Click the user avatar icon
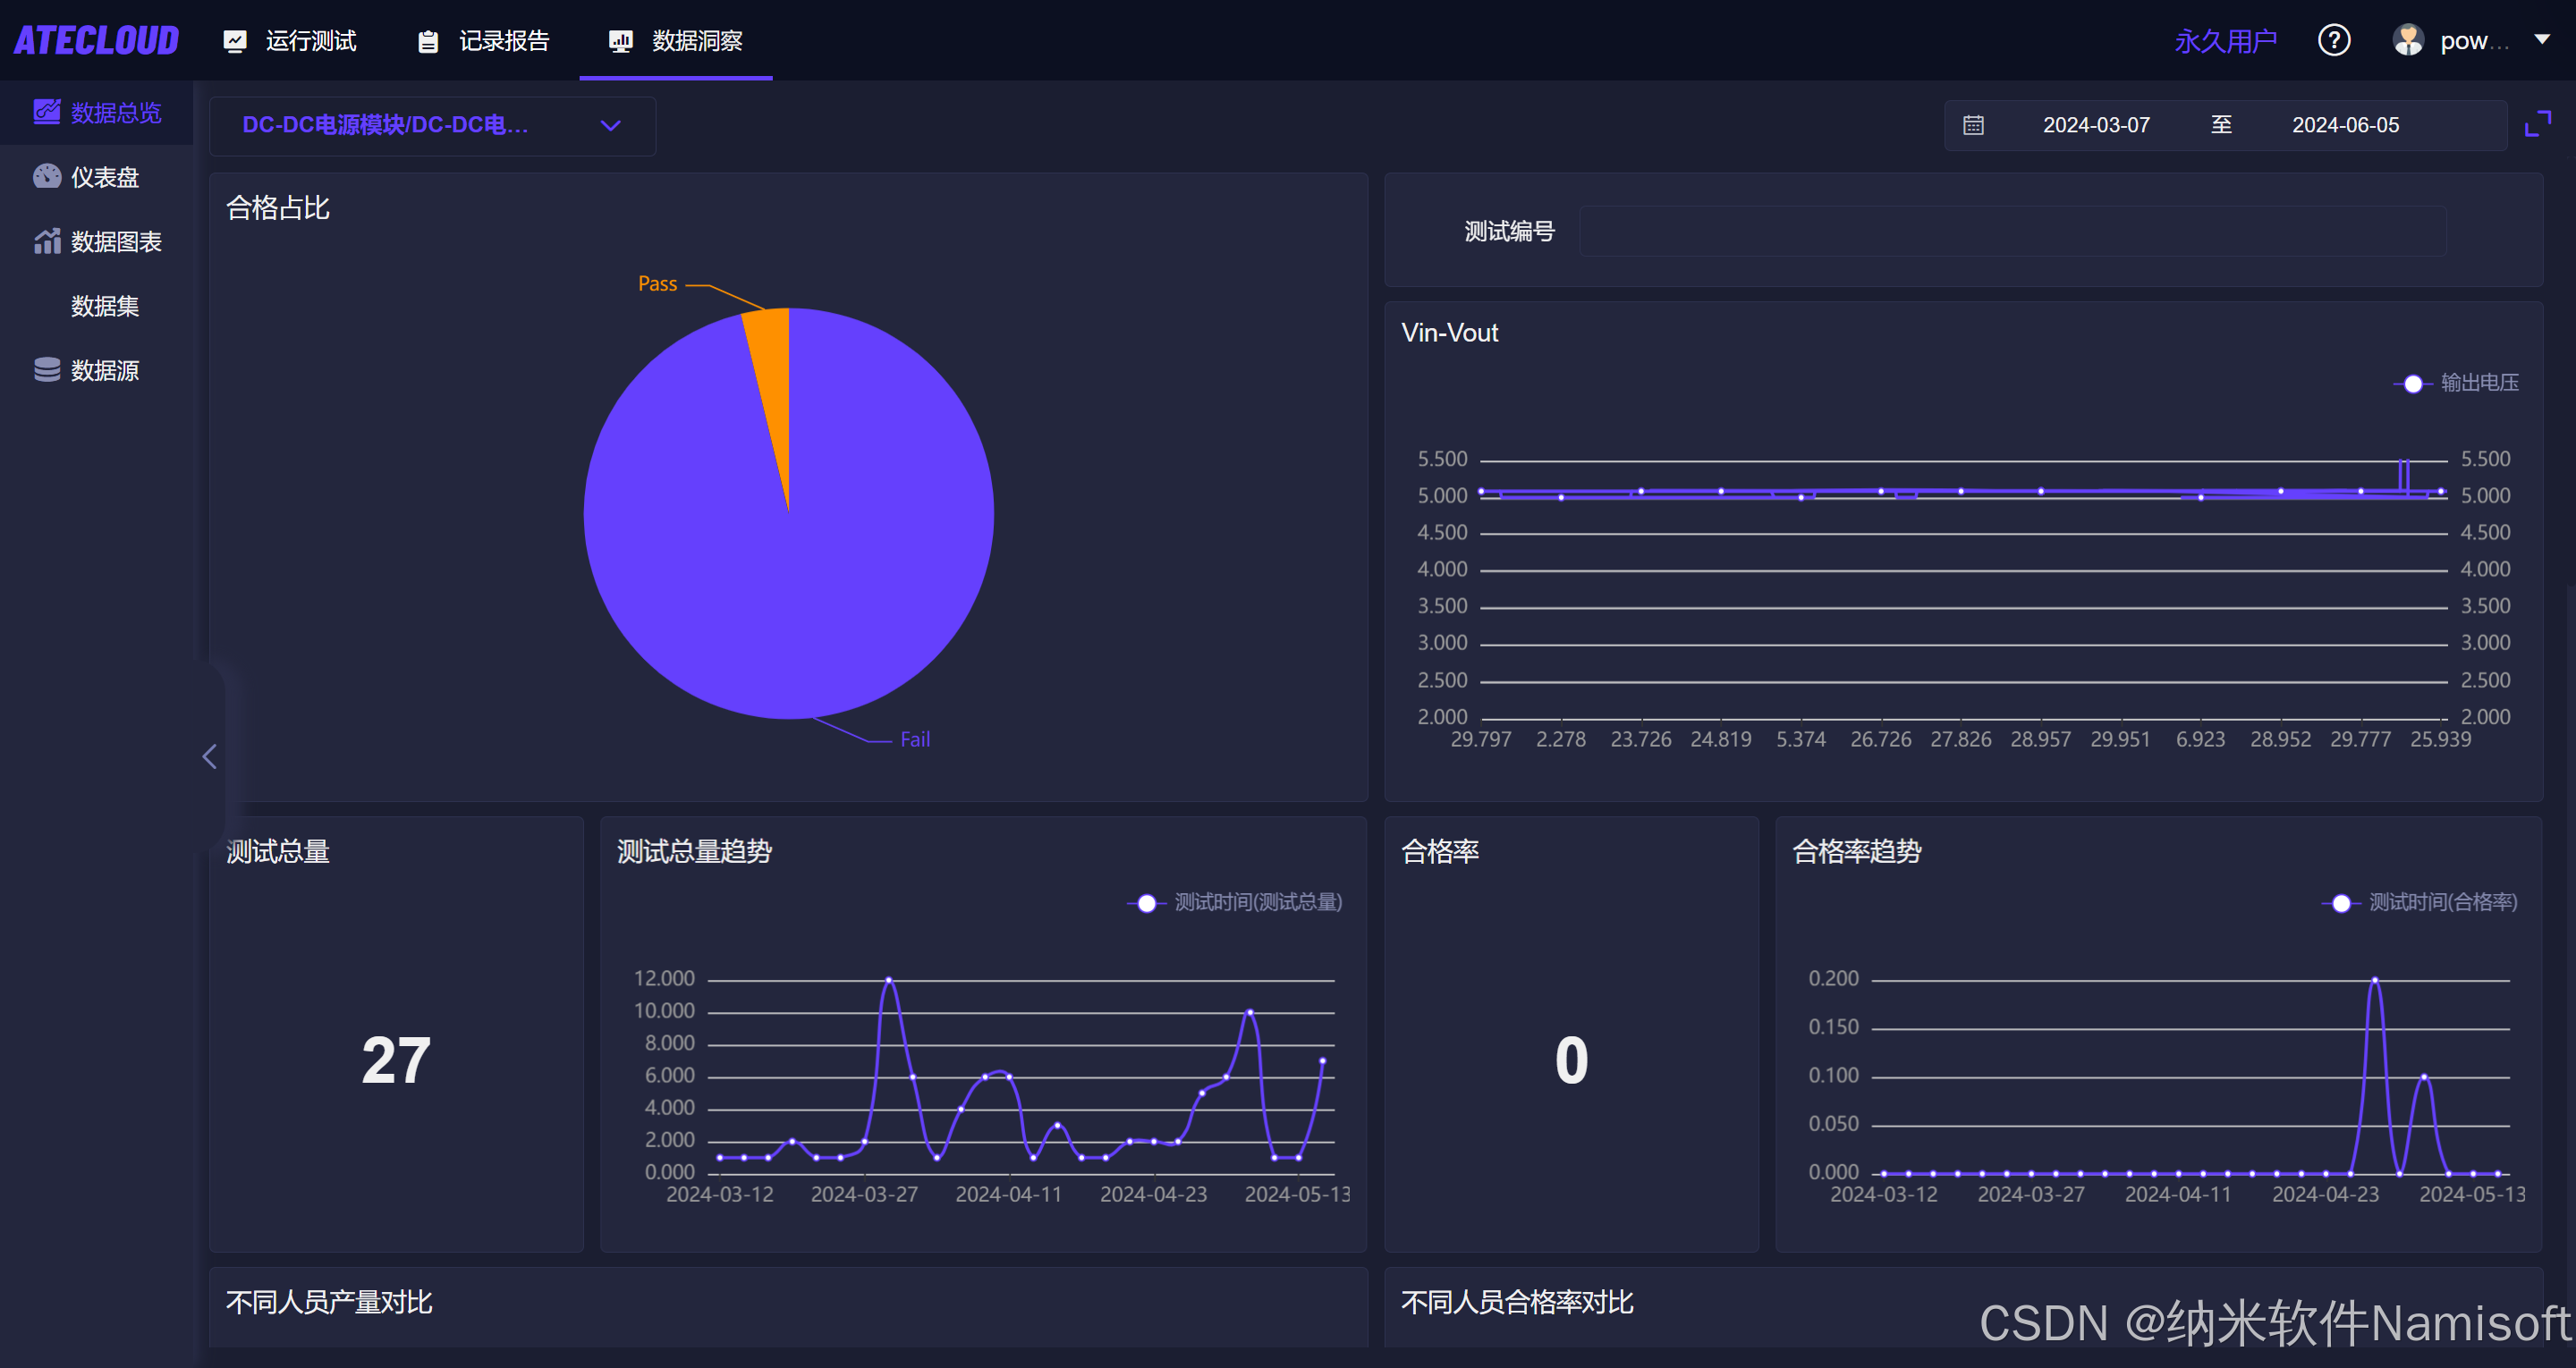The image size is (2576, 1368). [2408, 40]
